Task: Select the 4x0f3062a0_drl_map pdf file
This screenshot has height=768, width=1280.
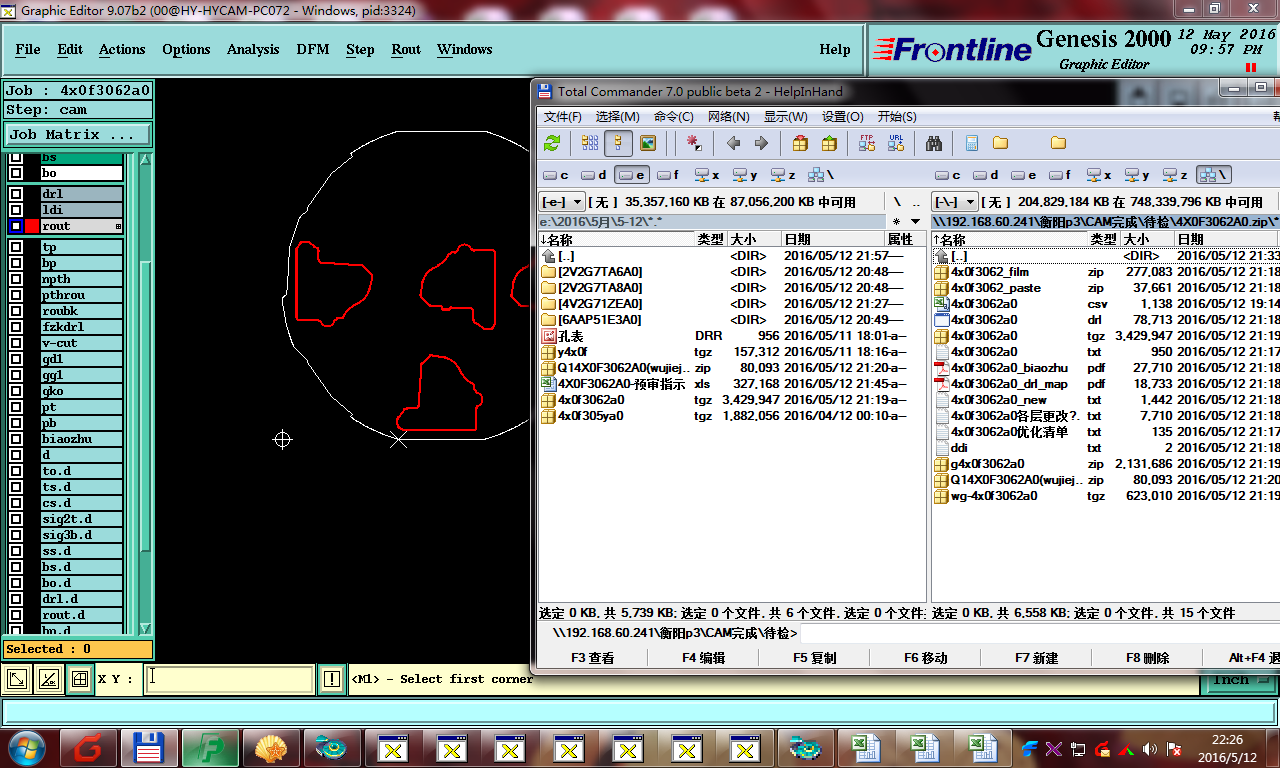Action: coord(1010,384)
